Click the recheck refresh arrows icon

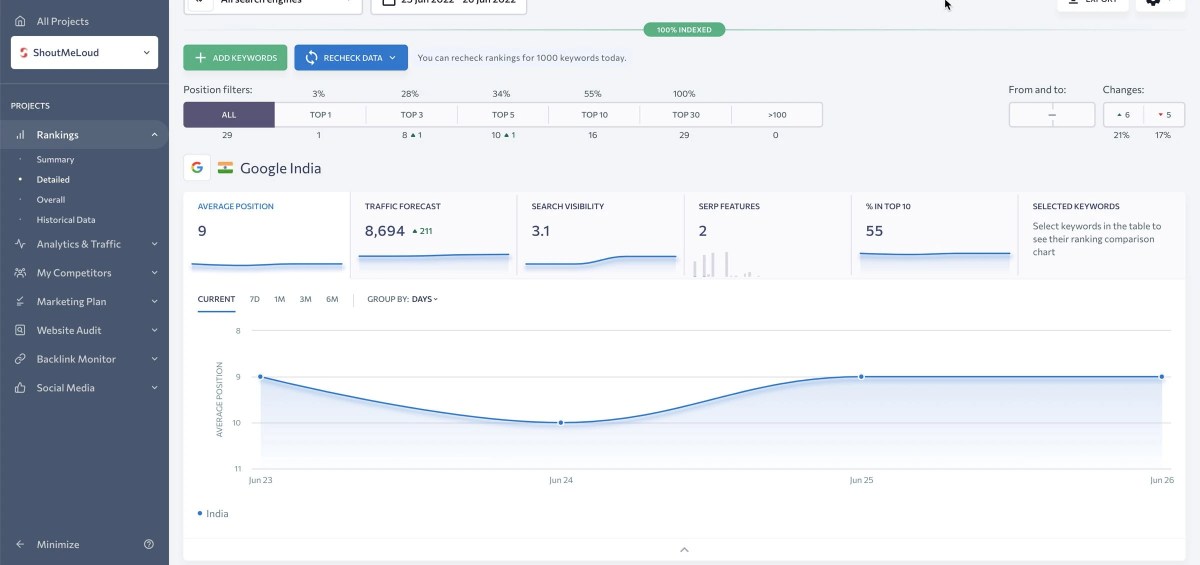coord(312,58)
